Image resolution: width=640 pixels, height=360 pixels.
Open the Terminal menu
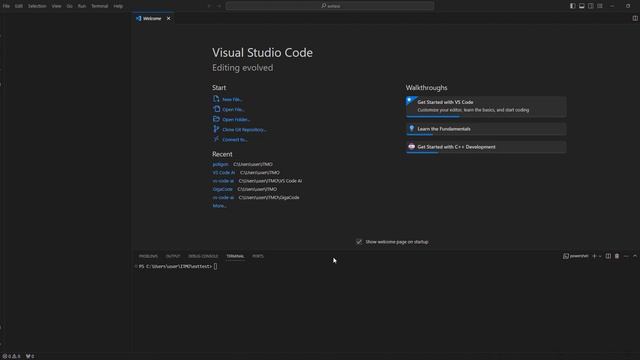[100, 6]
